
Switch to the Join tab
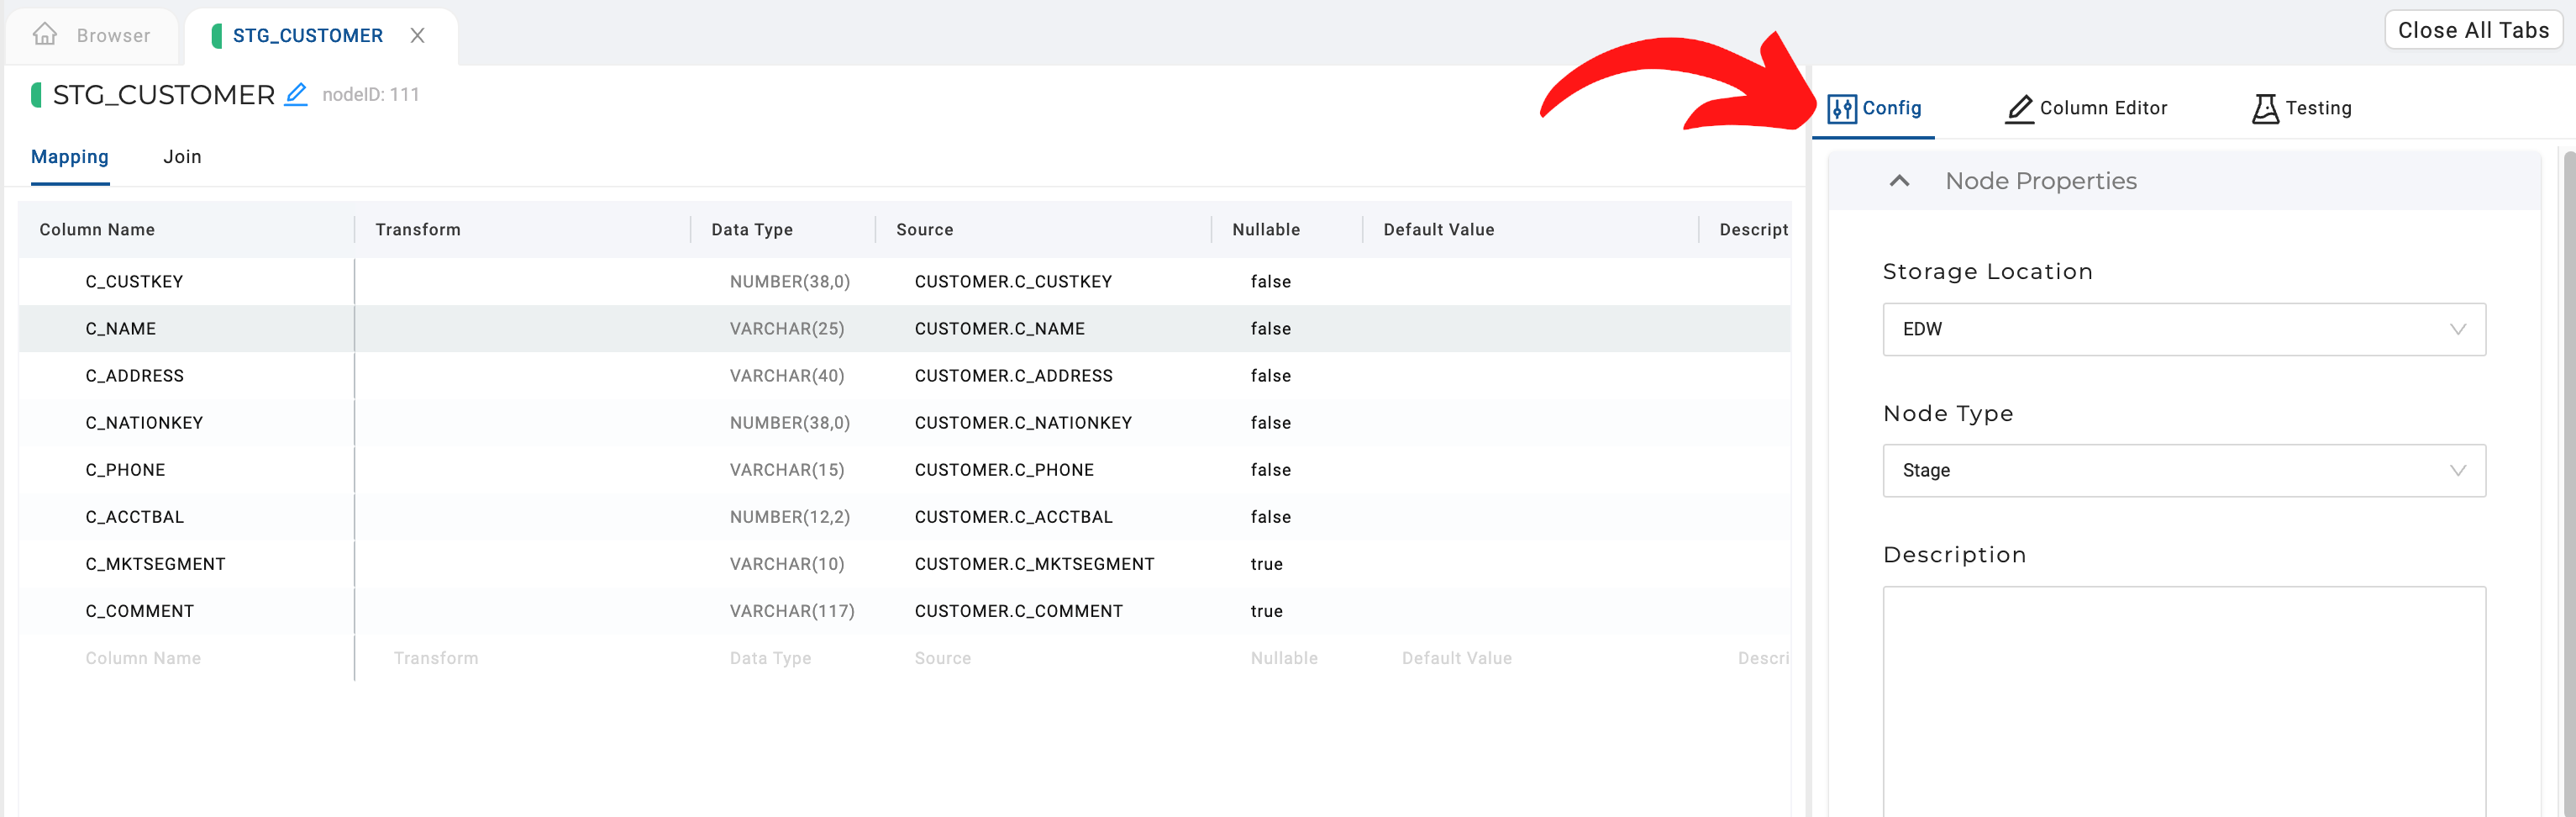183,157
